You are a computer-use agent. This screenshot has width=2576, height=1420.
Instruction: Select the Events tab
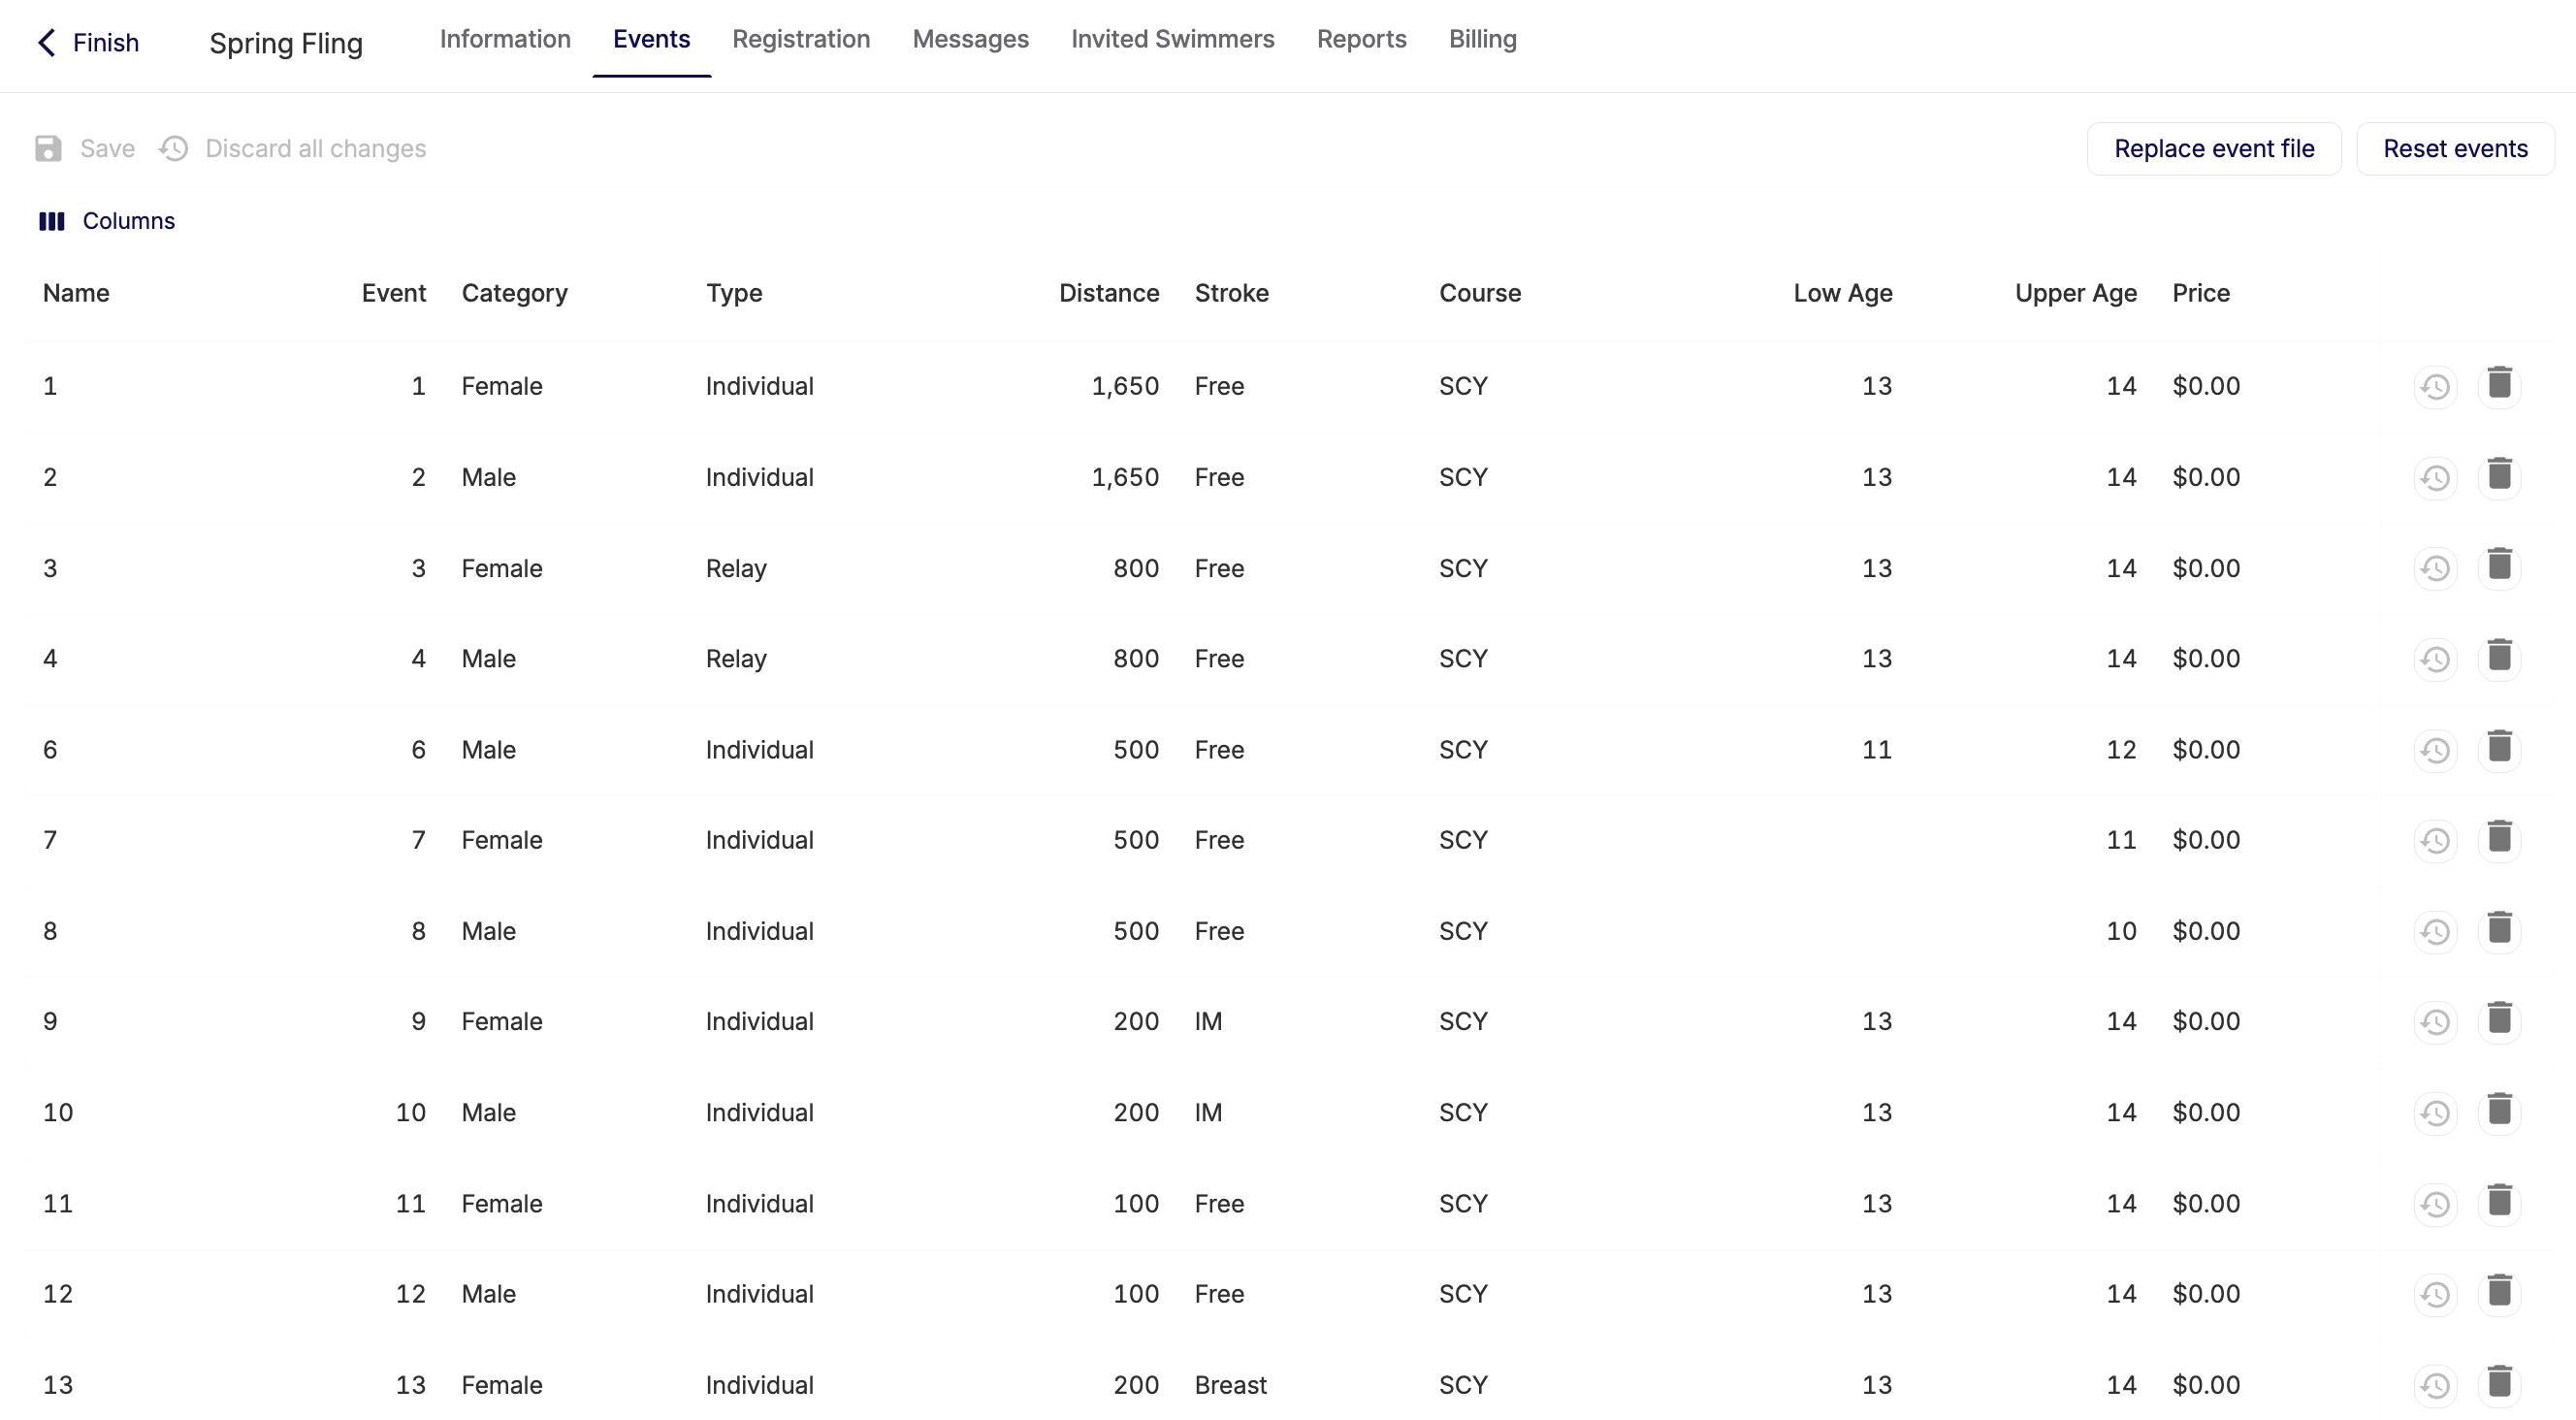click(651, 39)
